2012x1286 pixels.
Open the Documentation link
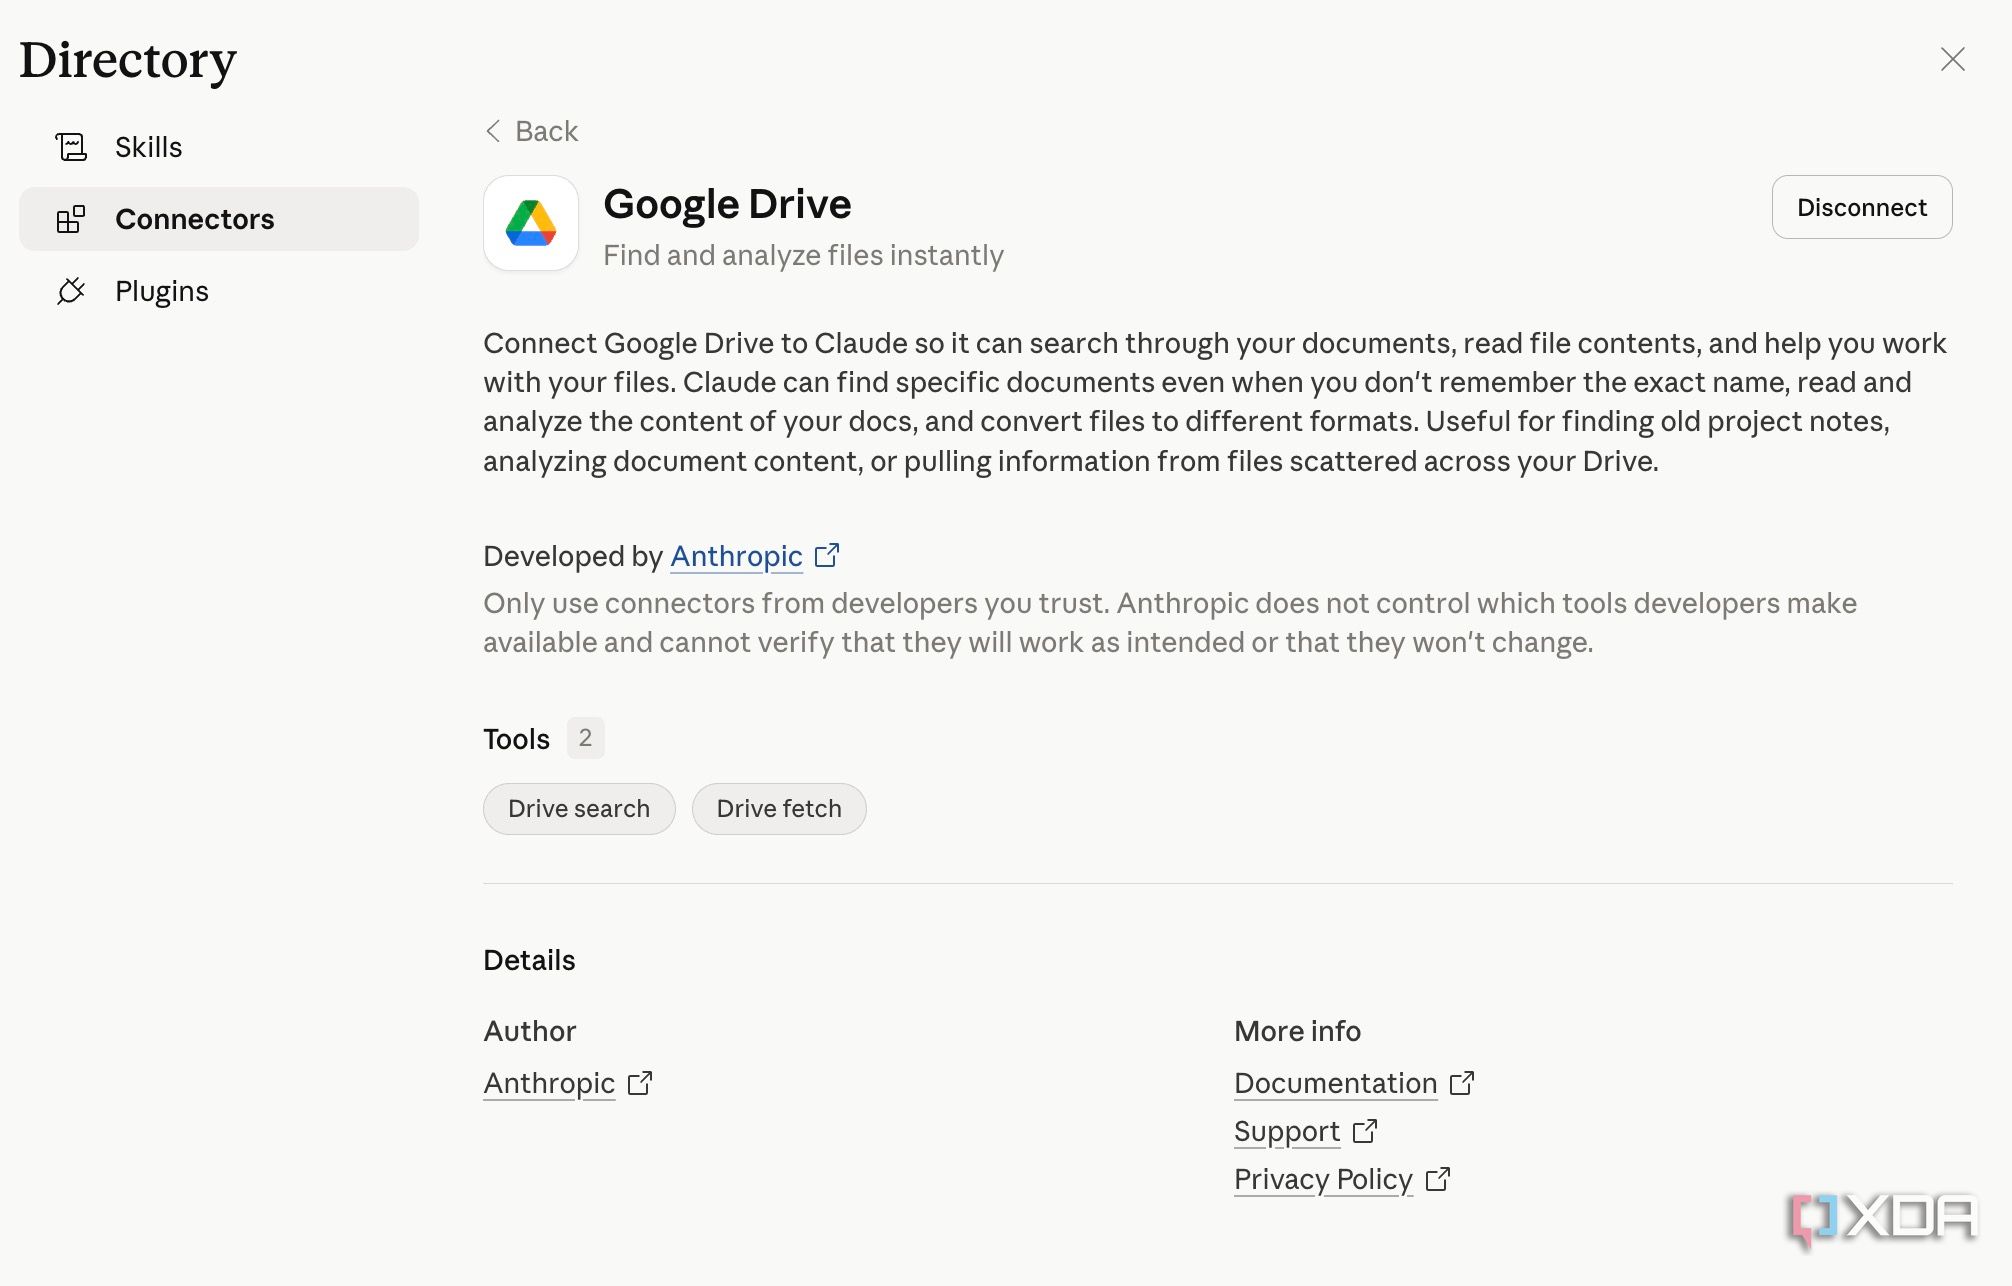pos(1335,1083)
